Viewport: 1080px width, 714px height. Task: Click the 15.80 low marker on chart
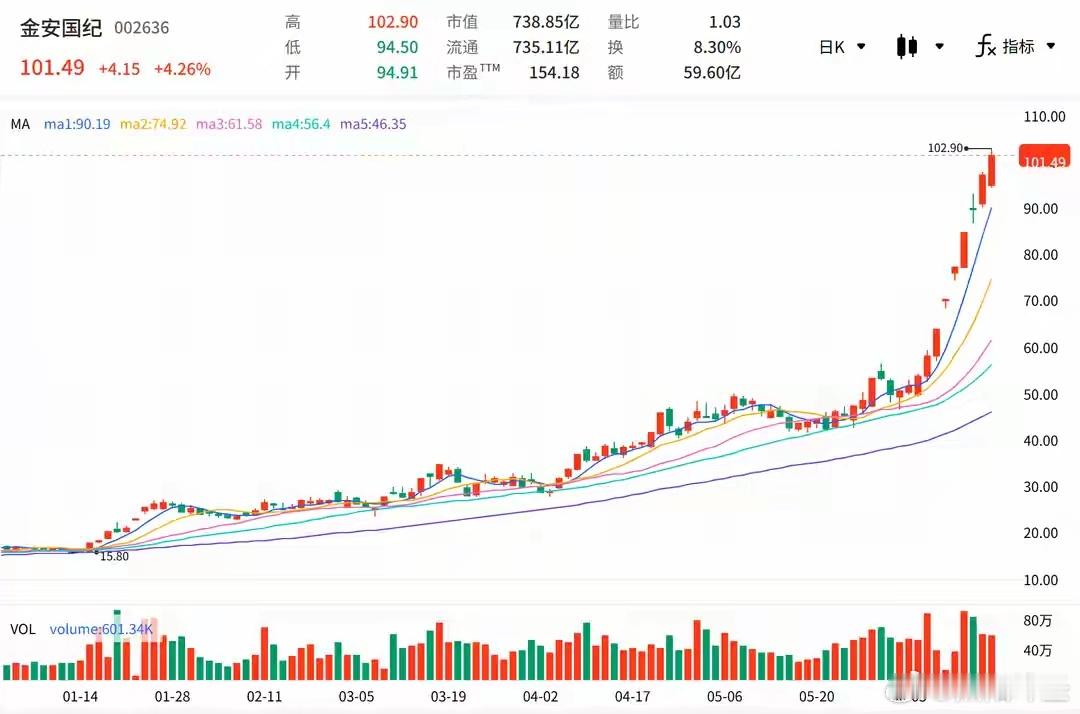114,556
